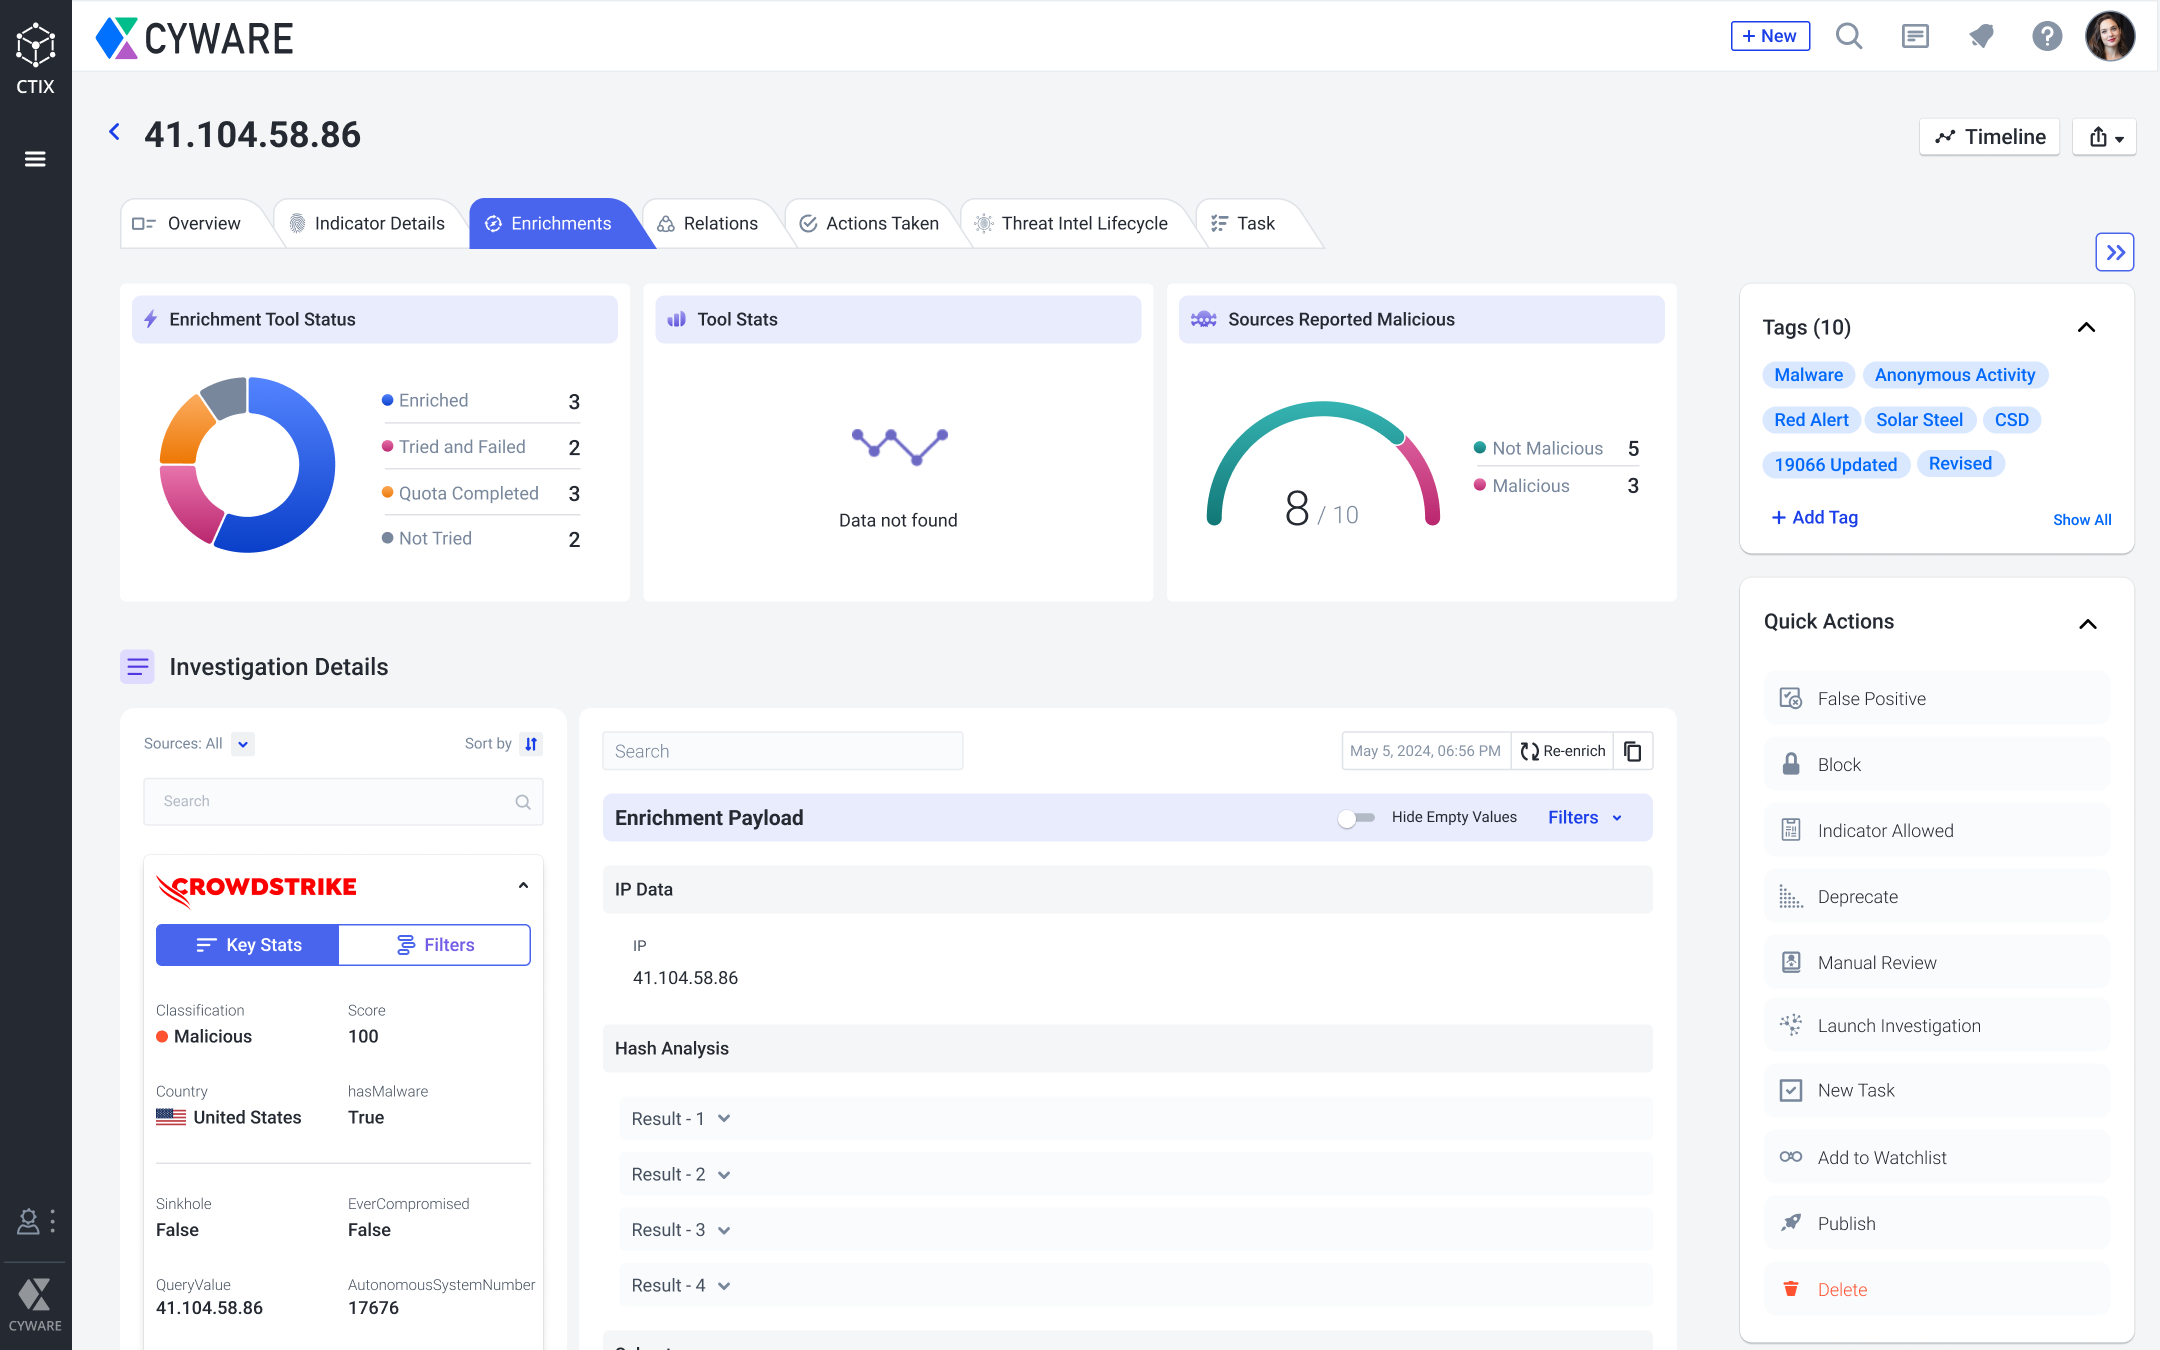The height and width of the screenshot is (1350, 2160).
Task: Click the announcements megaphone icon
Action: (1981, 36)
